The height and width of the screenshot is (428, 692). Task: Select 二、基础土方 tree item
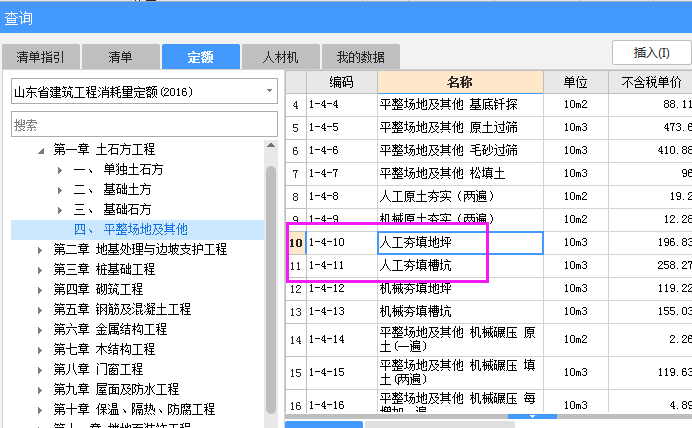(x=113, y=189)
